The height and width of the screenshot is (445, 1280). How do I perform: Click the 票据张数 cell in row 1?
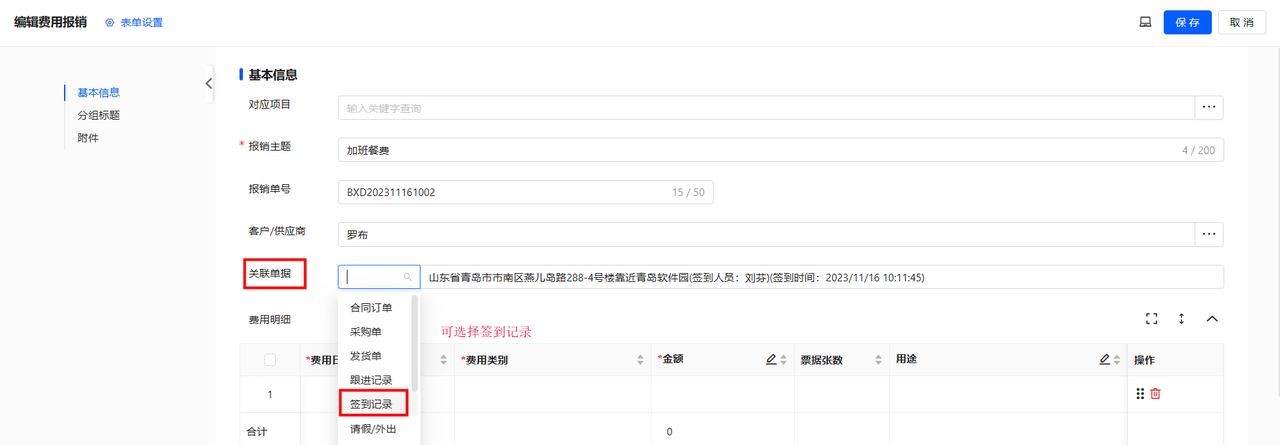(x=842, y=394)
